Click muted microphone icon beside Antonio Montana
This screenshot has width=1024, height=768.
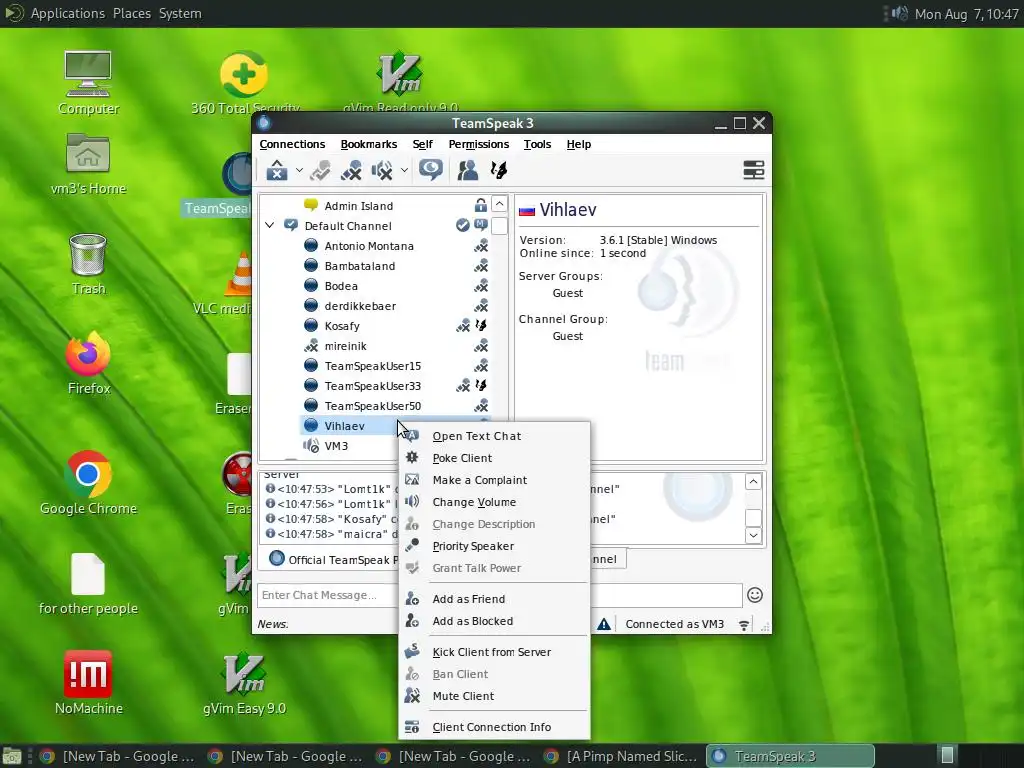pos(481,246)
